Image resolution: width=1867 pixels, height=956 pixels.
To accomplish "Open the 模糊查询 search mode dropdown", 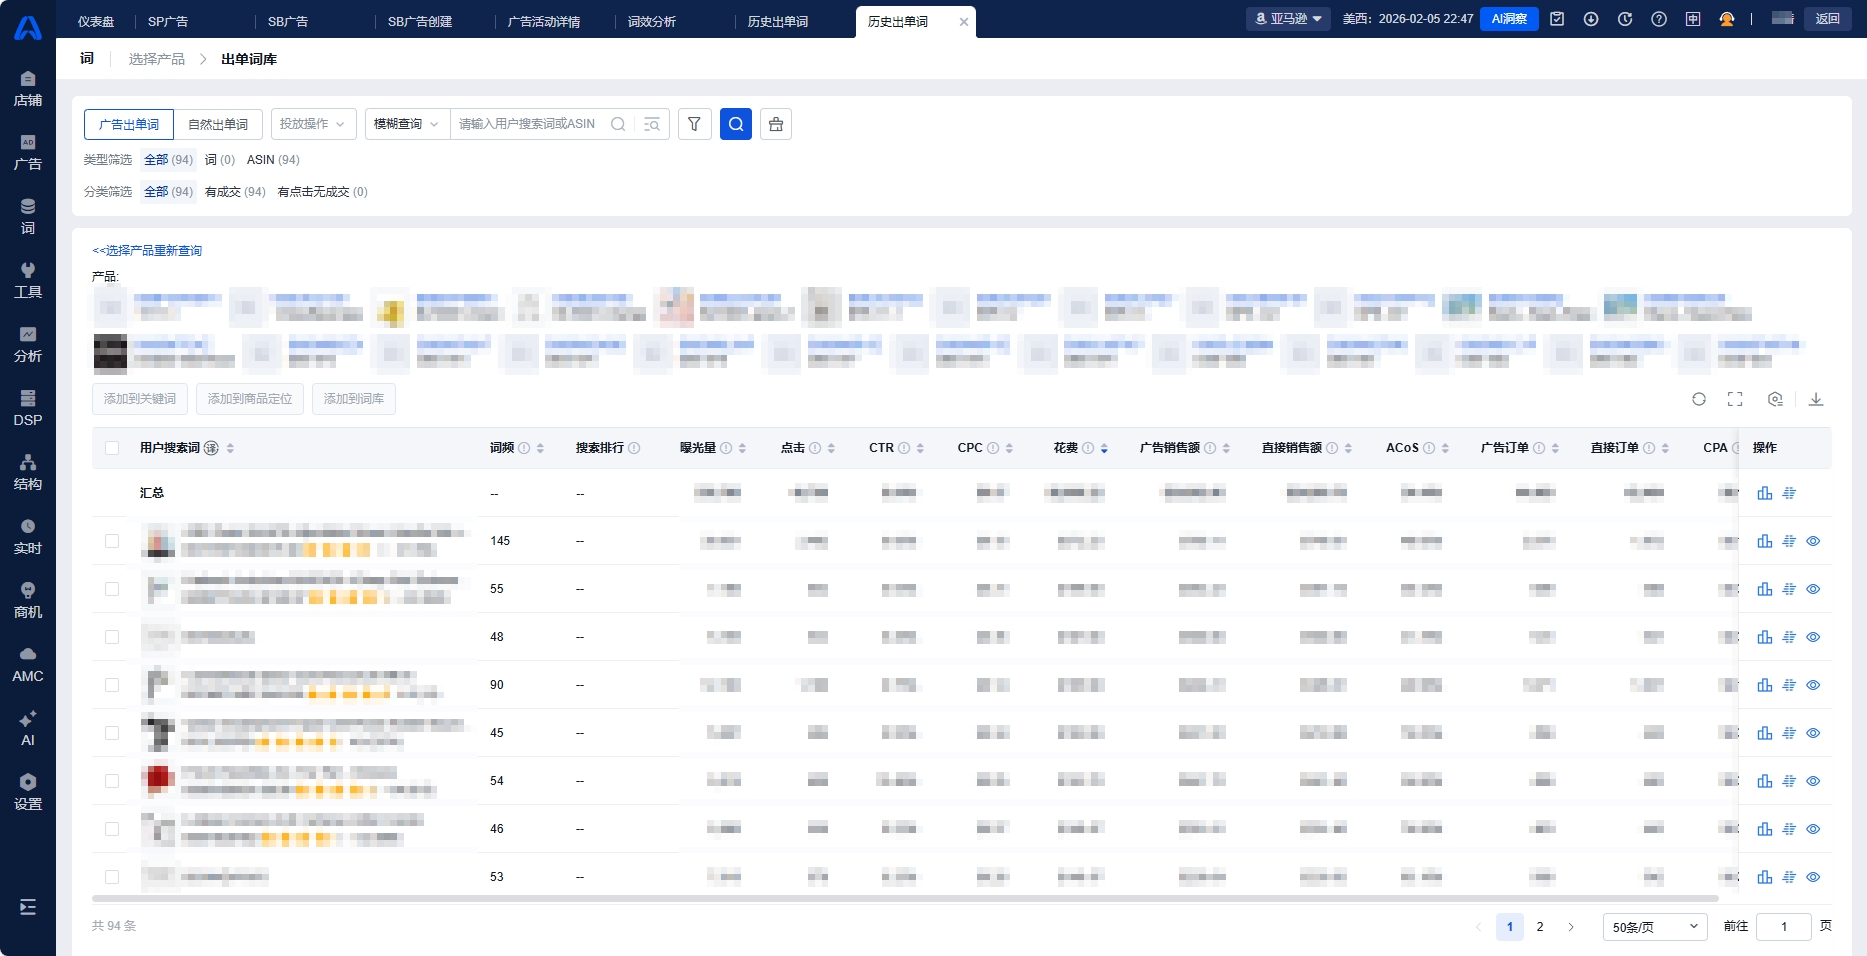I will click(x=406, y=124).
